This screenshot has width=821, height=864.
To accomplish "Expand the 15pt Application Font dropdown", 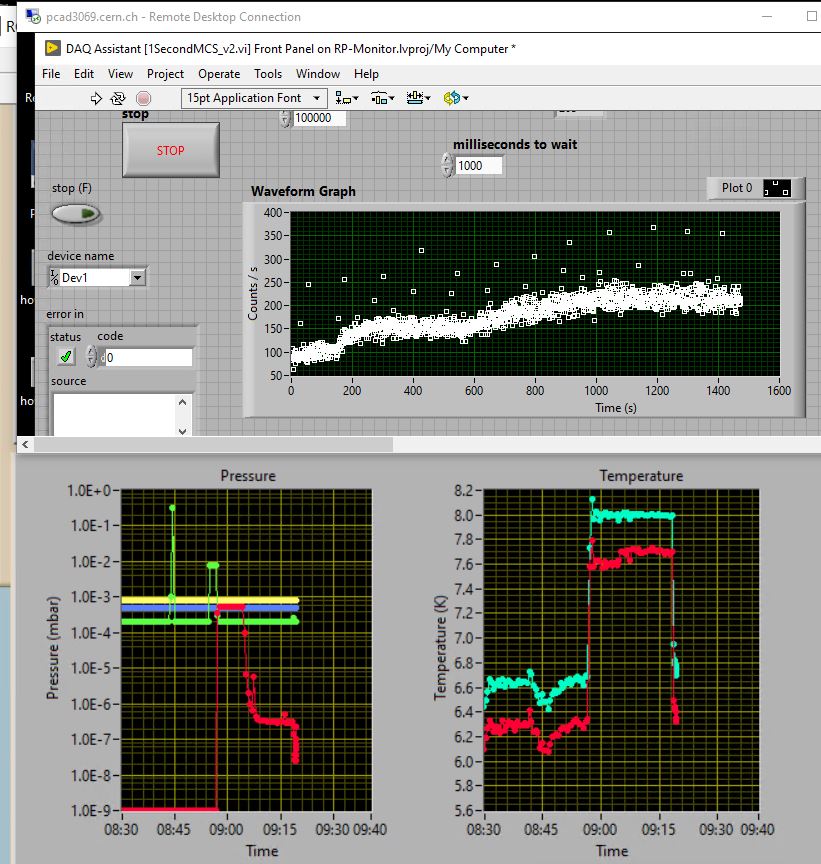I will pos(317,98).
